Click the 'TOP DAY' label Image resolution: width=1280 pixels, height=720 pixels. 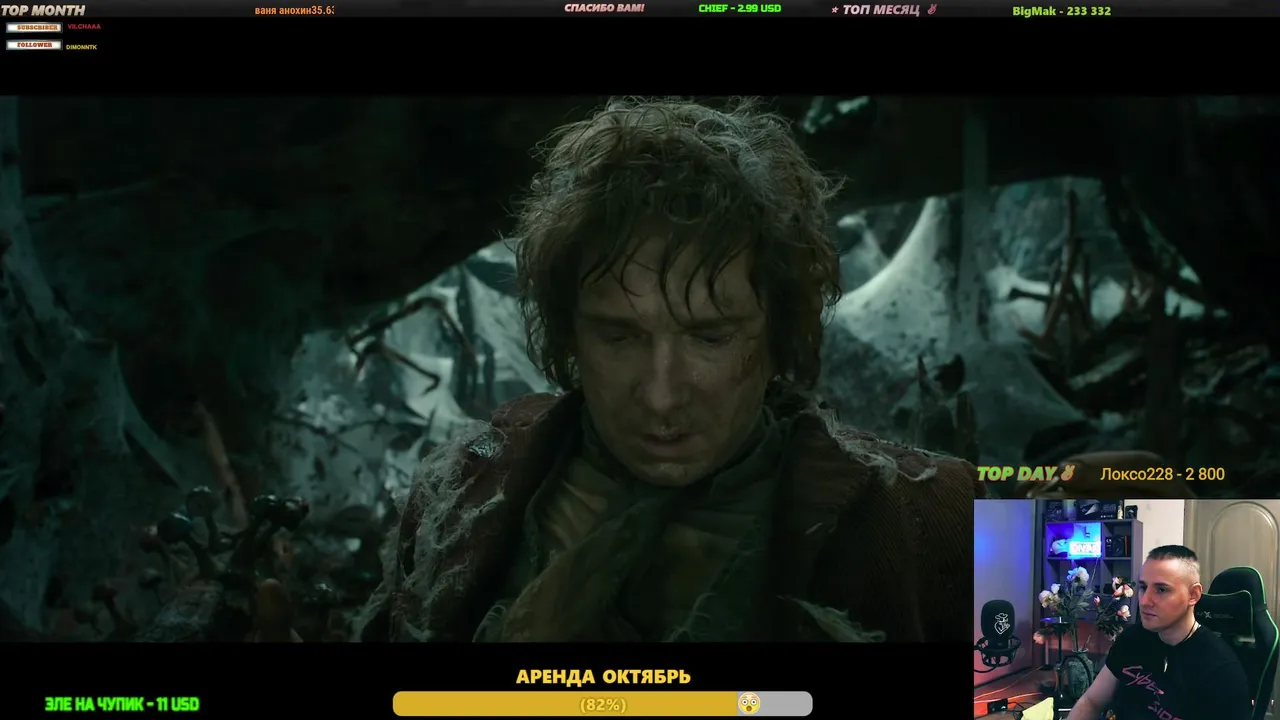click(1016, 474)
